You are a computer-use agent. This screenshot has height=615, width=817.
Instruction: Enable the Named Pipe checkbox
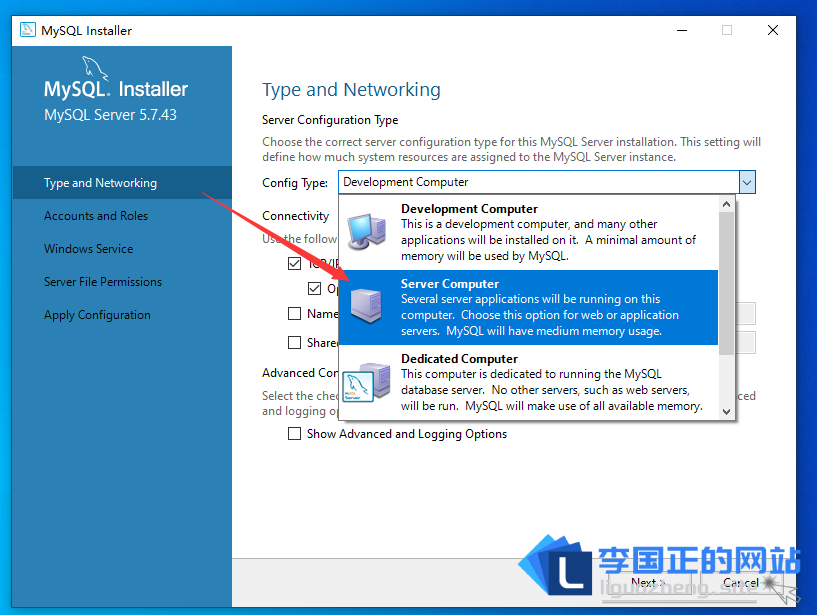coord(294,313)
